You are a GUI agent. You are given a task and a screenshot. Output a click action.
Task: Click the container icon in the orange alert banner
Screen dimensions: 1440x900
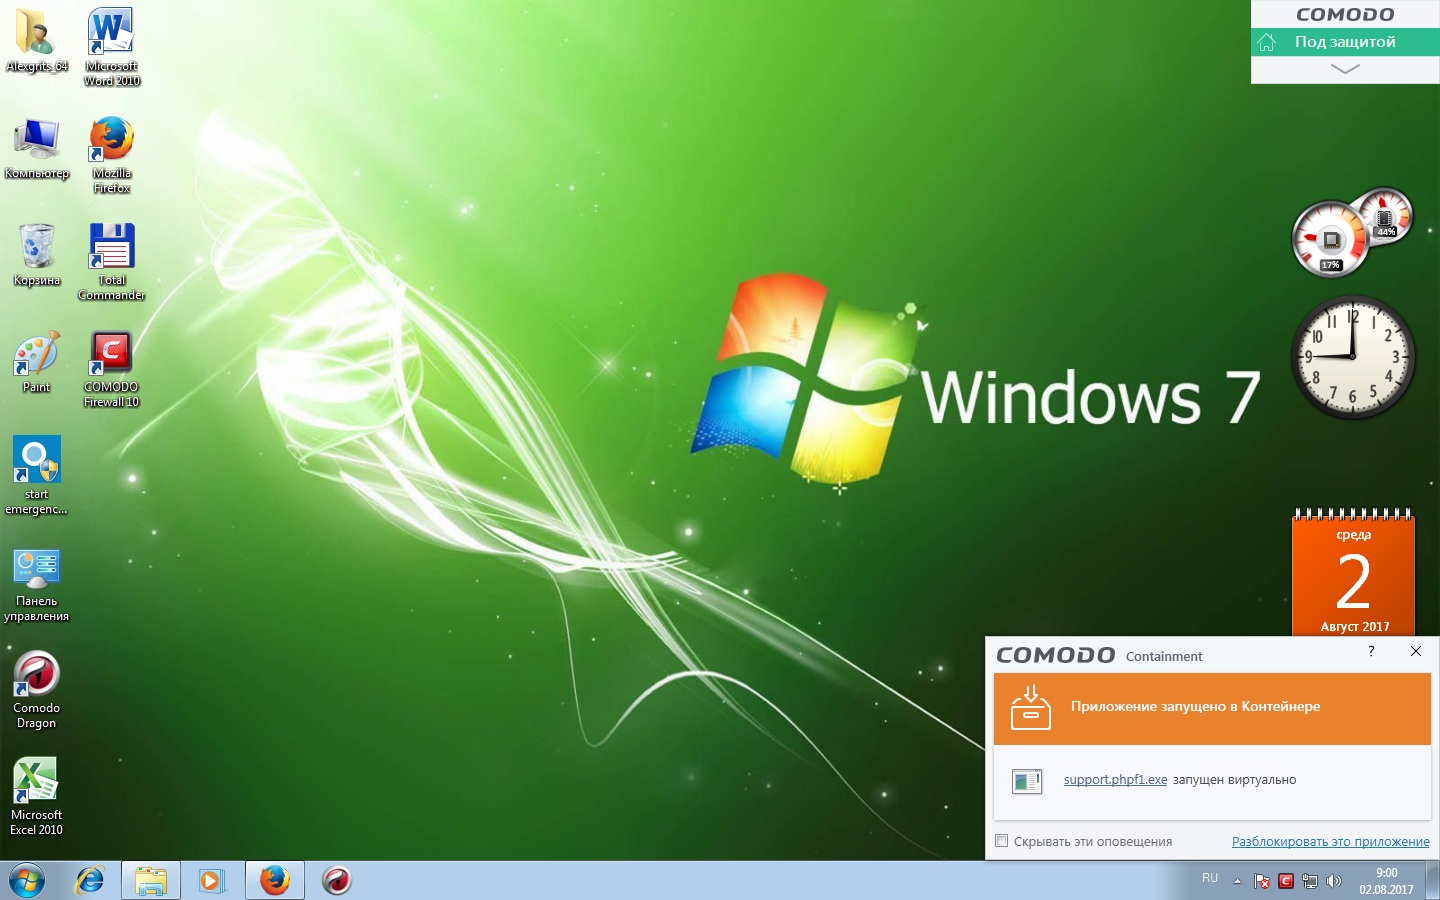pyautogui.click(x=1031, y=707)
